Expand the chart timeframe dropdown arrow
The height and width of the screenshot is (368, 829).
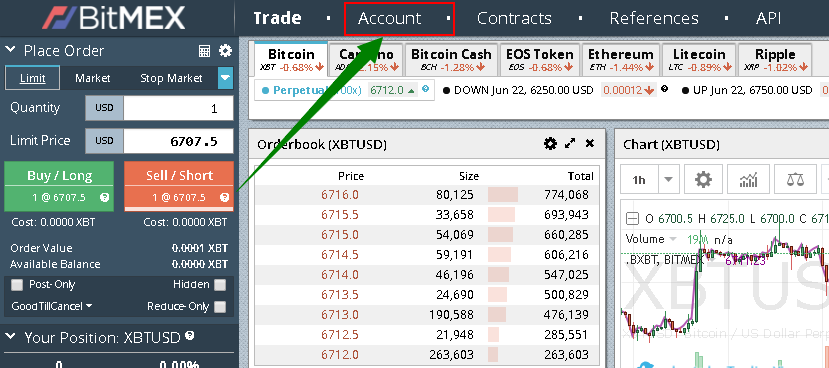click(668, 180)
